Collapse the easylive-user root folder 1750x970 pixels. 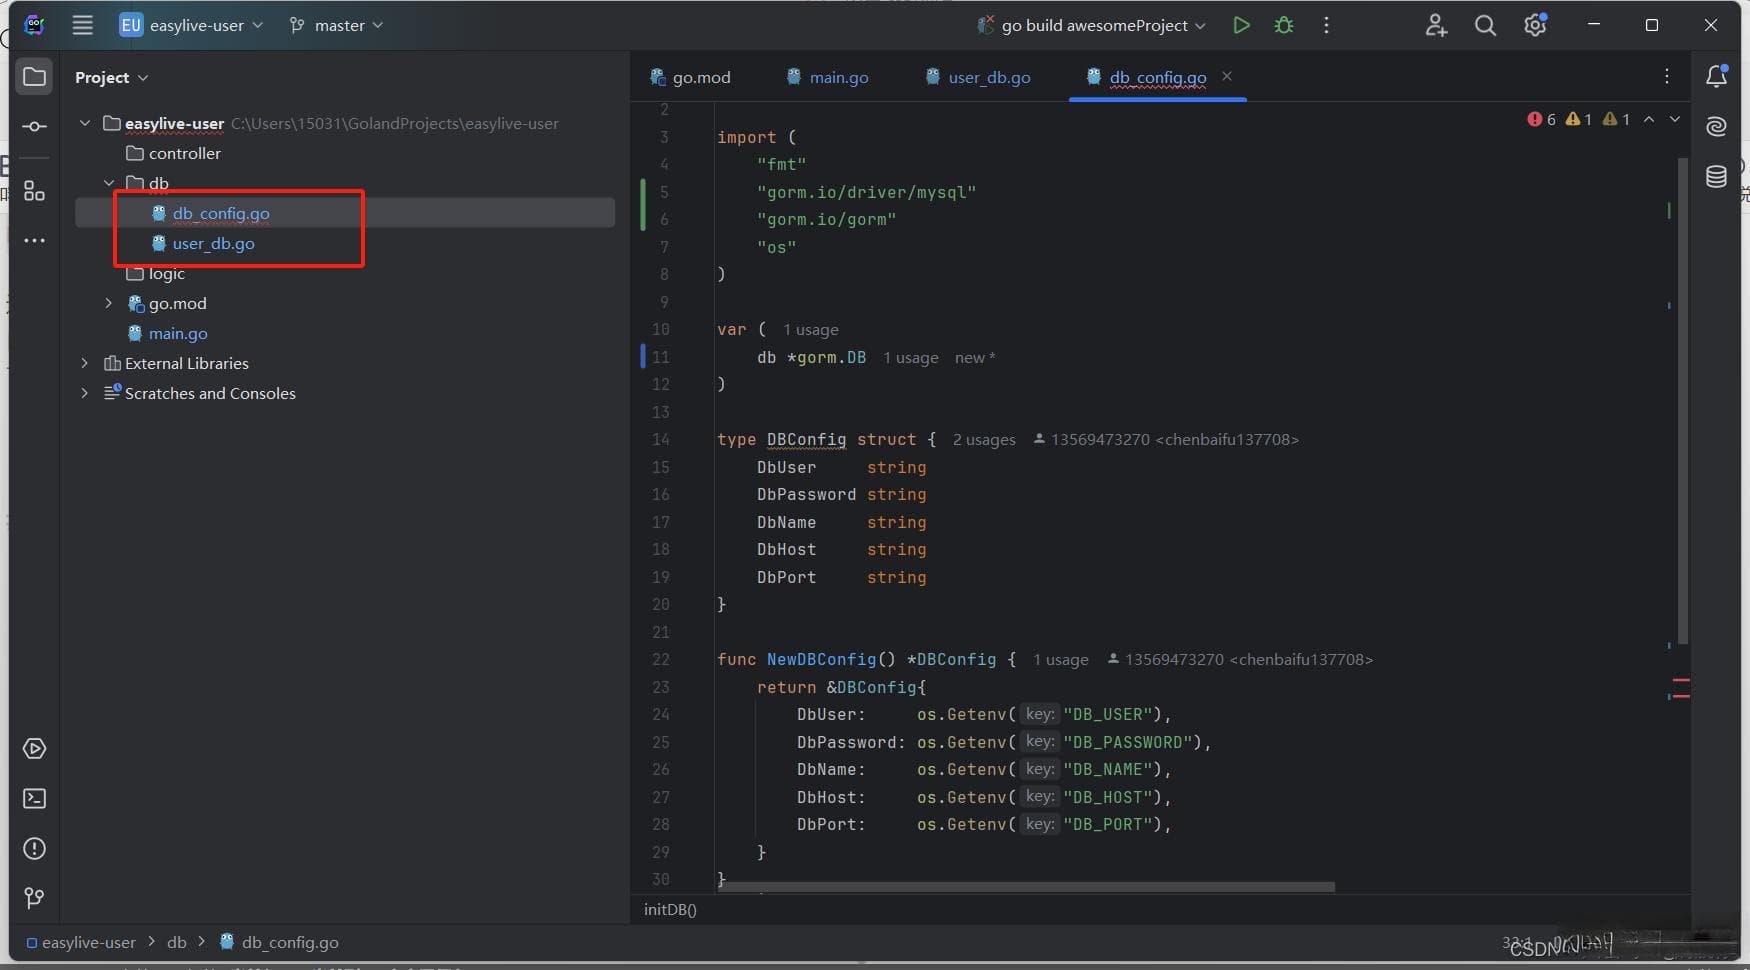coord(85,123)
